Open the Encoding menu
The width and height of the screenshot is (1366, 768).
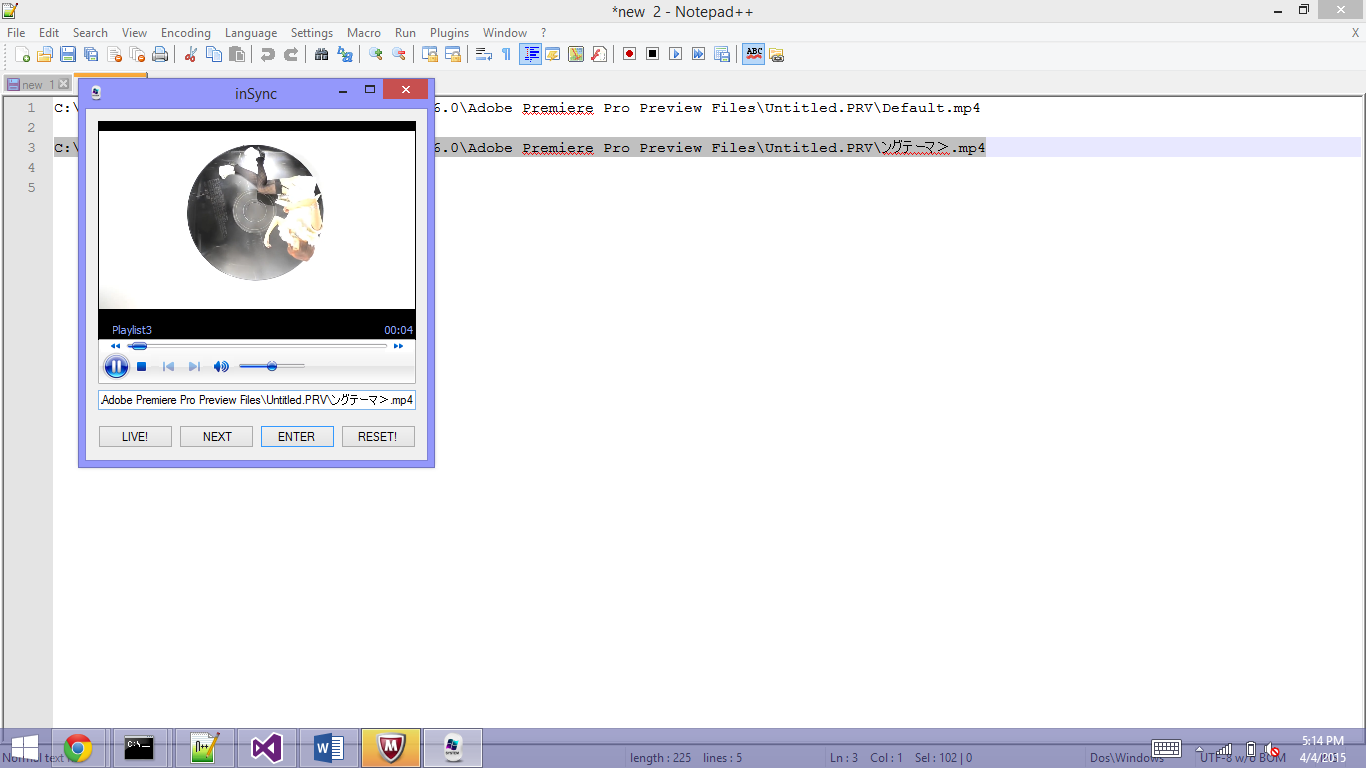(186, 33)
